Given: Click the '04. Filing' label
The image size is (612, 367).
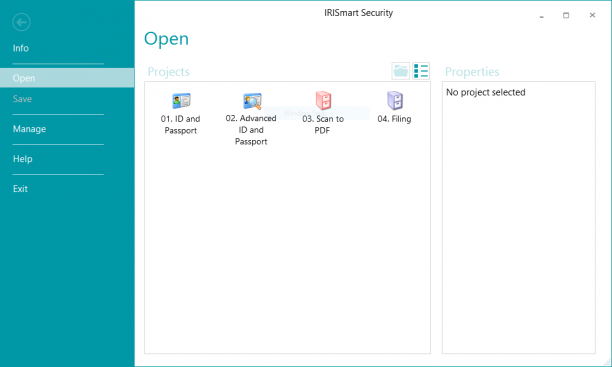Looking at the screenshot, I should click(394, 119).
